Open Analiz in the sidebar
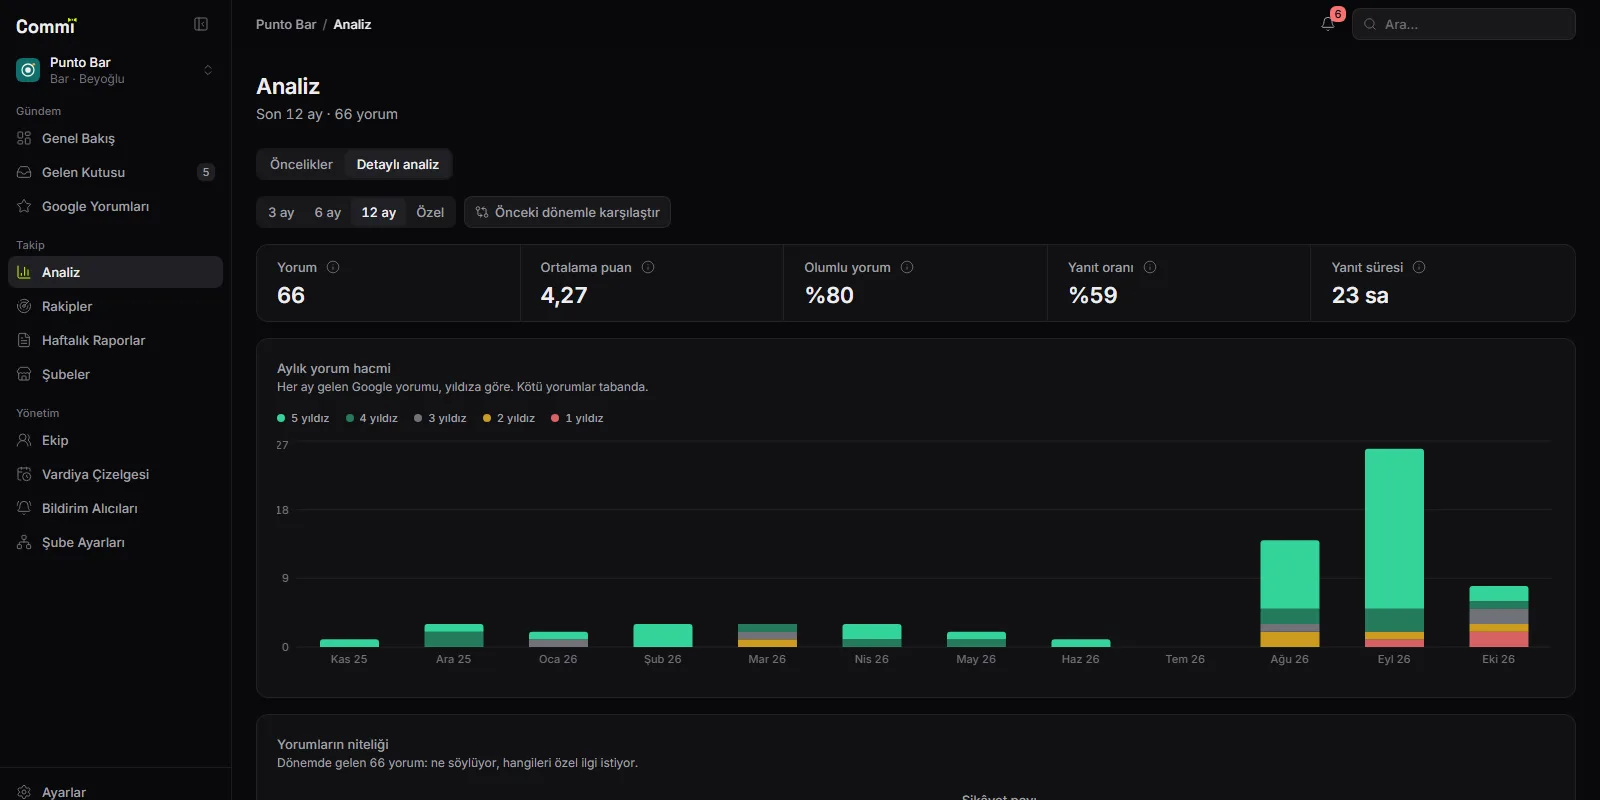The image size is (1600, 800). coord(116,272)
